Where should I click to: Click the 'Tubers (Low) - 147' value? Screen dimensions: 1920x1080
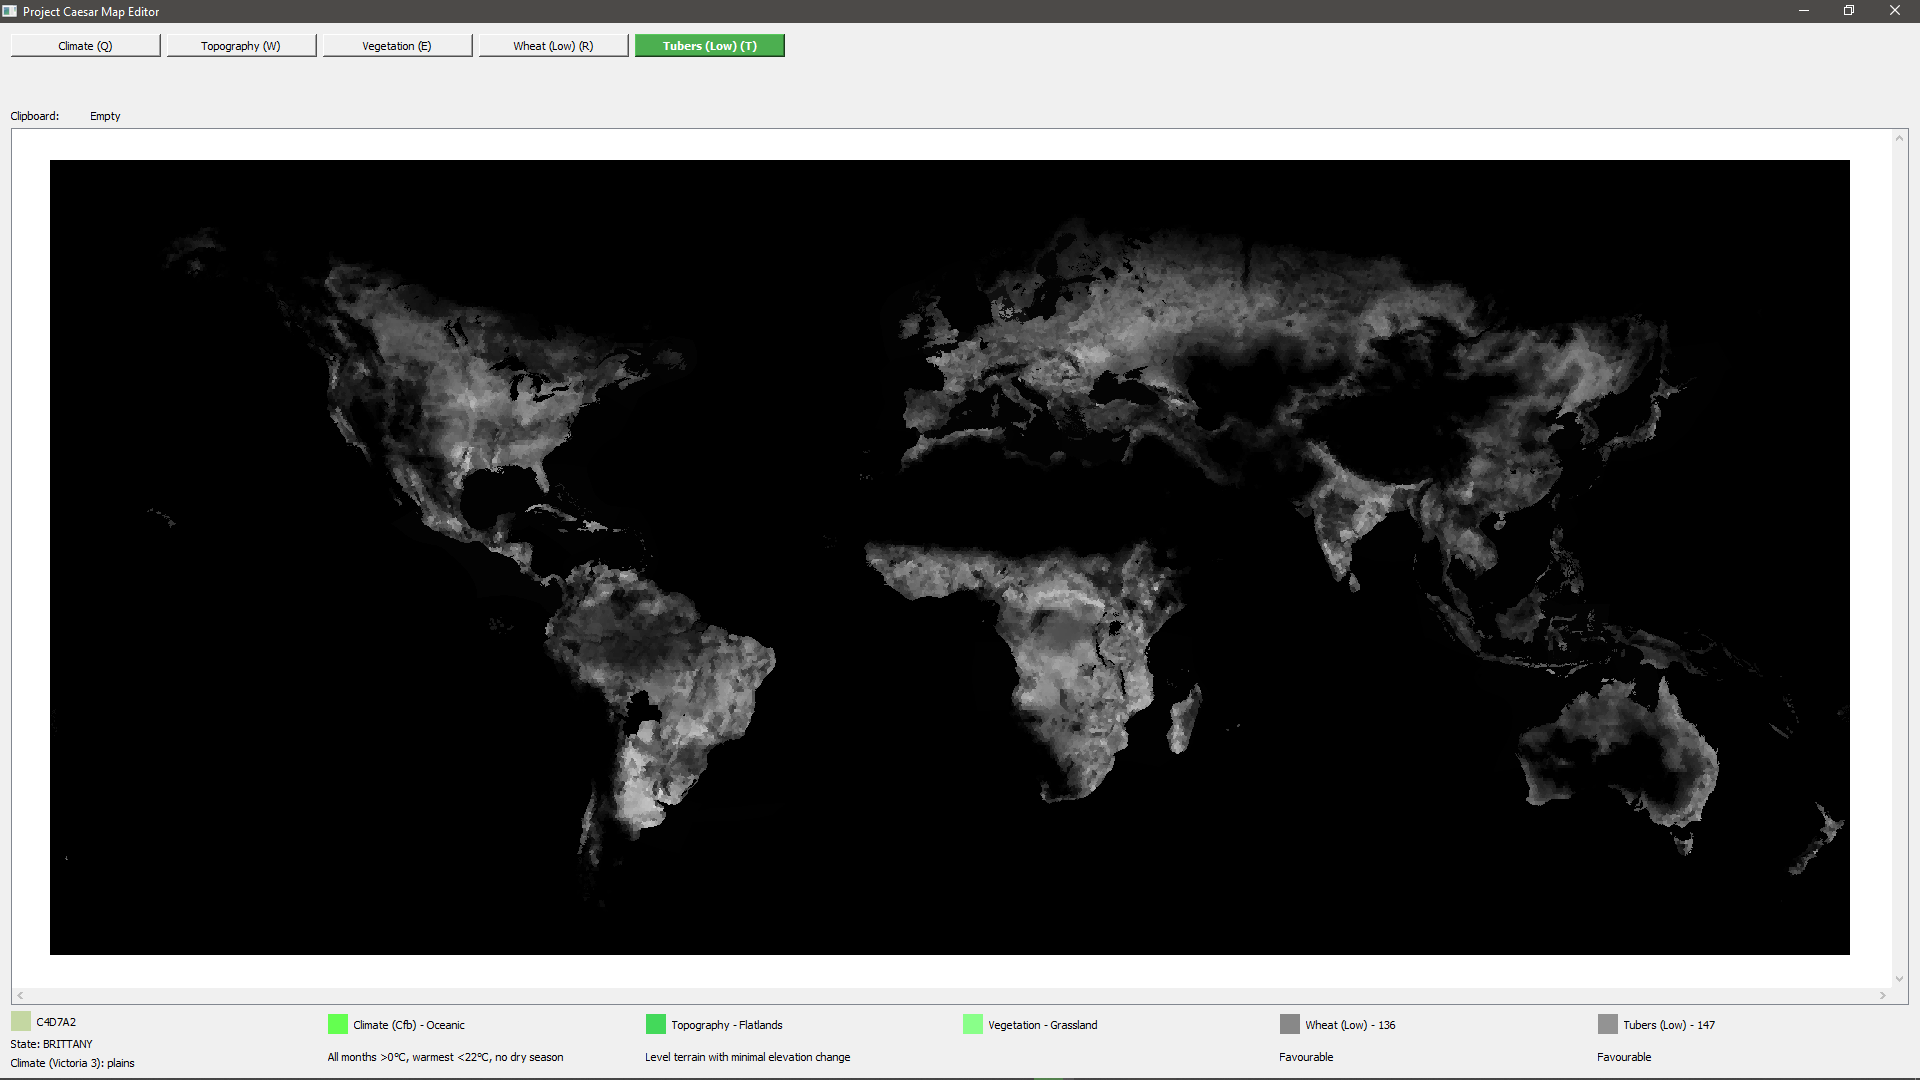(1669, 1025)
